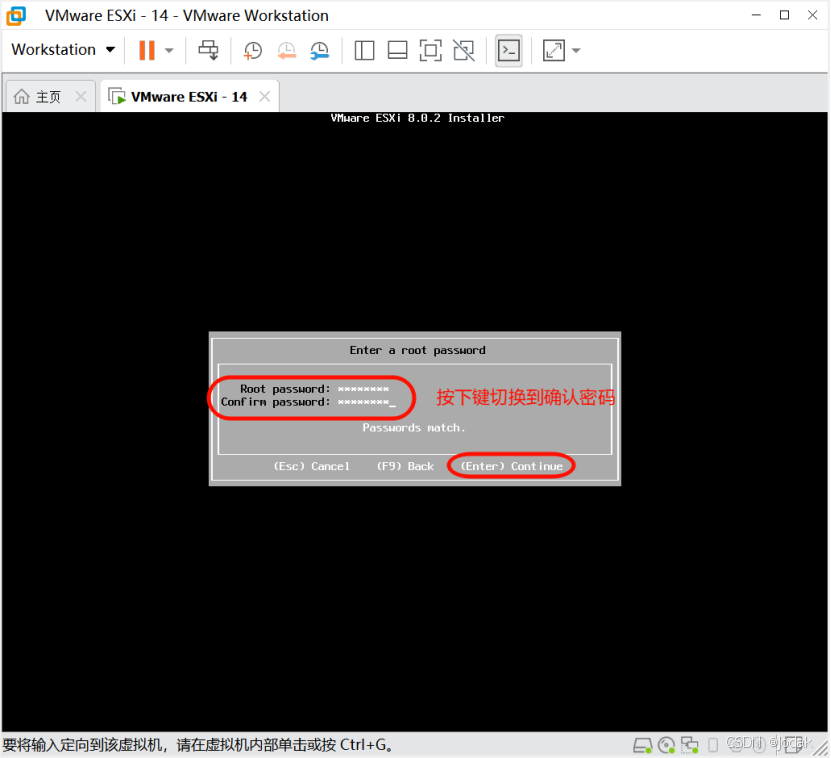Click the Root password field
This screenshot has height=758, width=831.
(x=364, y=389)
